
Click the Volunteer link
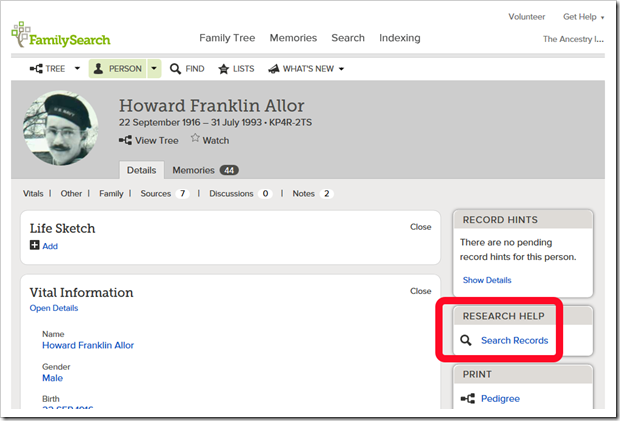coord(526,17)
